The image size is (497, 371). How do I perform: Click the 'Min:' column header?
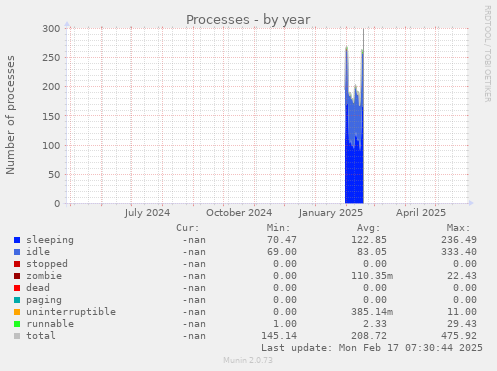[278, 228]
